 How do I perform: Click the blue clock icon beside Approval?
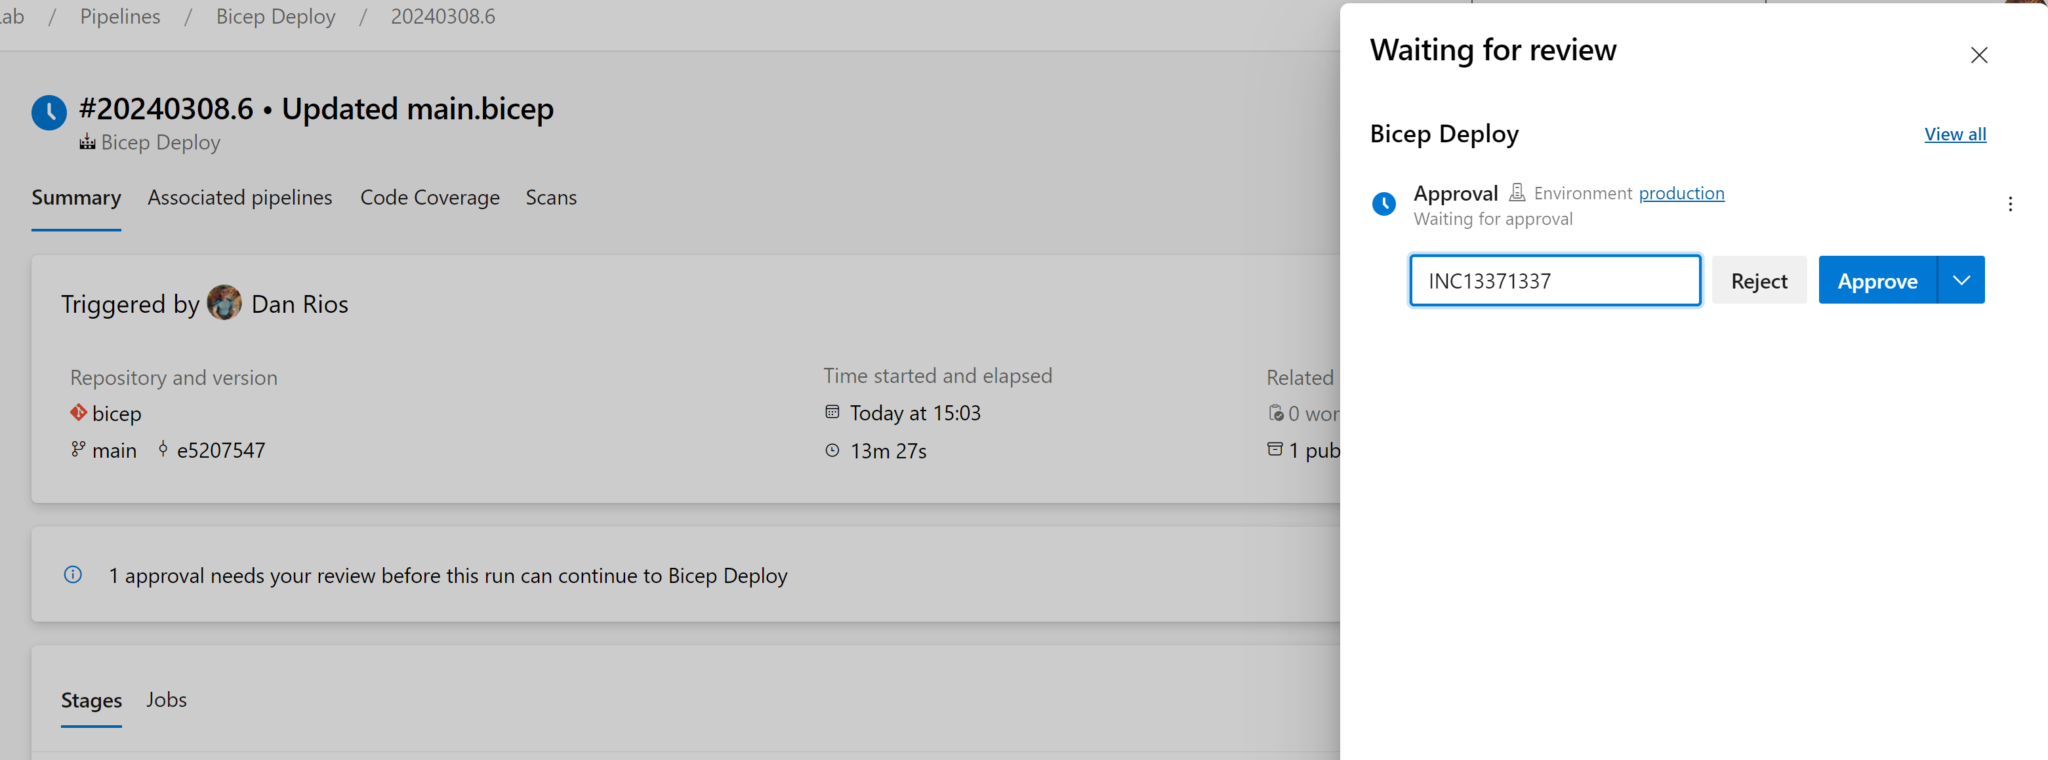point(1384,204)
